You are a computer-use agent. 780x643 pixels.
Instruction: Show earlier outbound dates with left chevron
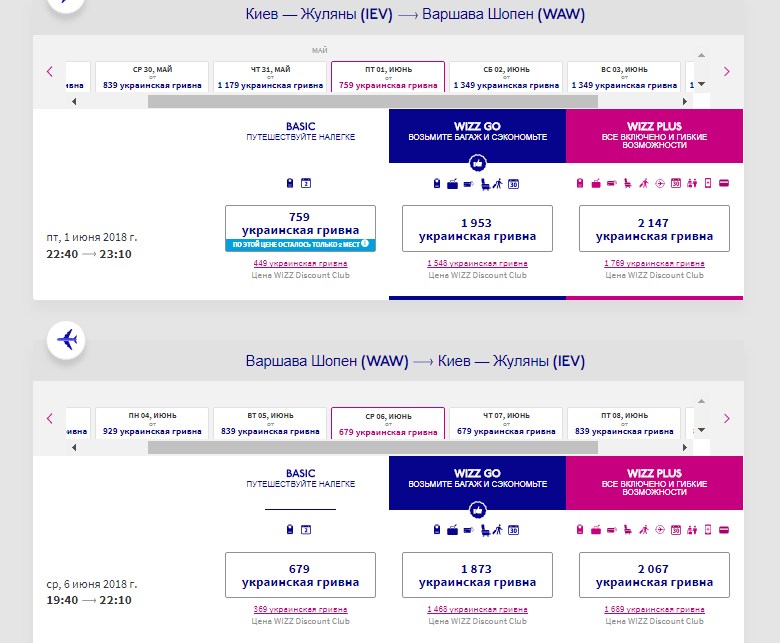click(x=50, y=72)
